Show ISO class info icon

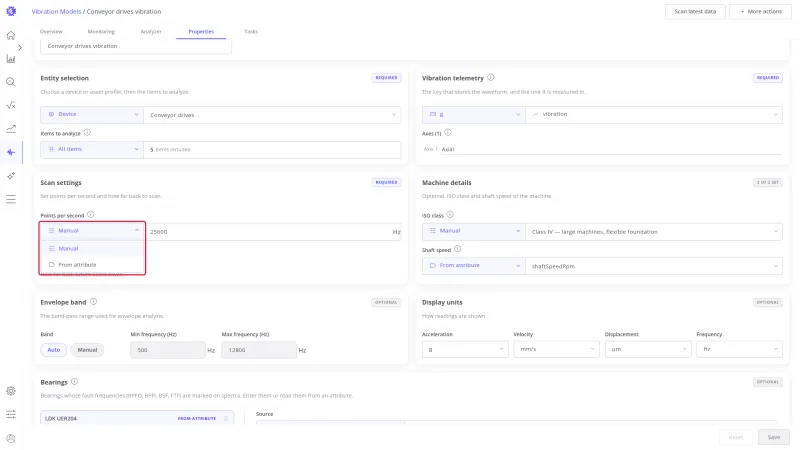[x=449, y=215]
